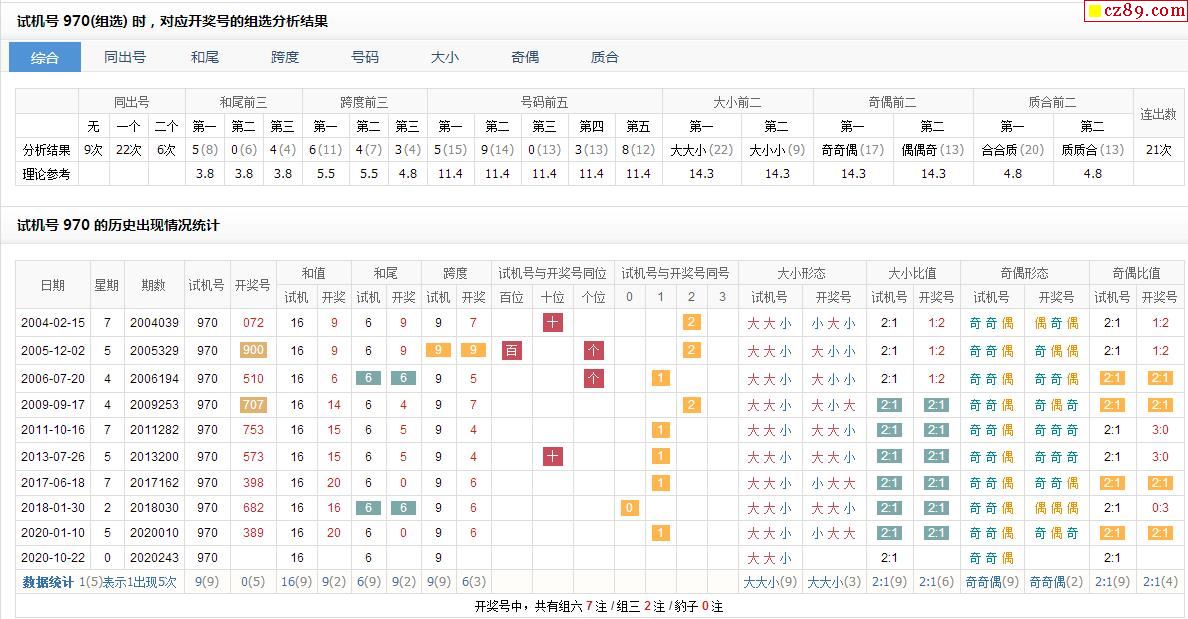Viewport: 1188px width, 619px height.
Task: Open the 和尾 tab
Action: (205, 57)
